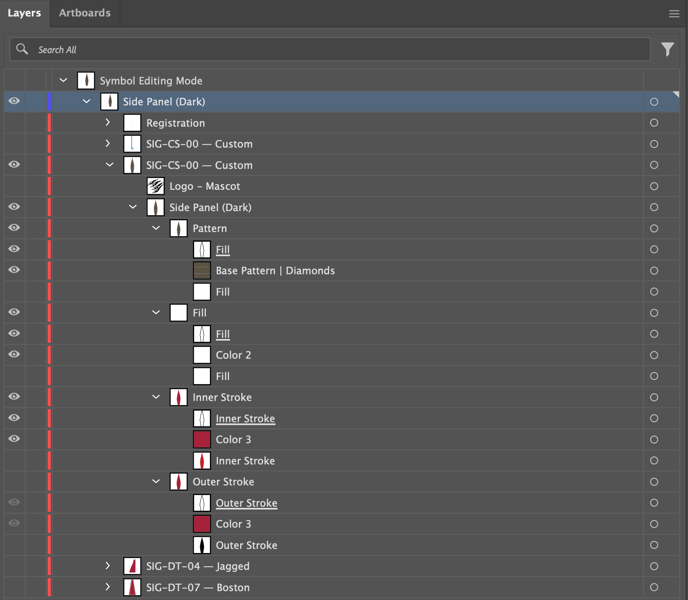688x600 pixels.
Task: Click target circle for Side Panel (Dark) top row
Action: (654, 102)
